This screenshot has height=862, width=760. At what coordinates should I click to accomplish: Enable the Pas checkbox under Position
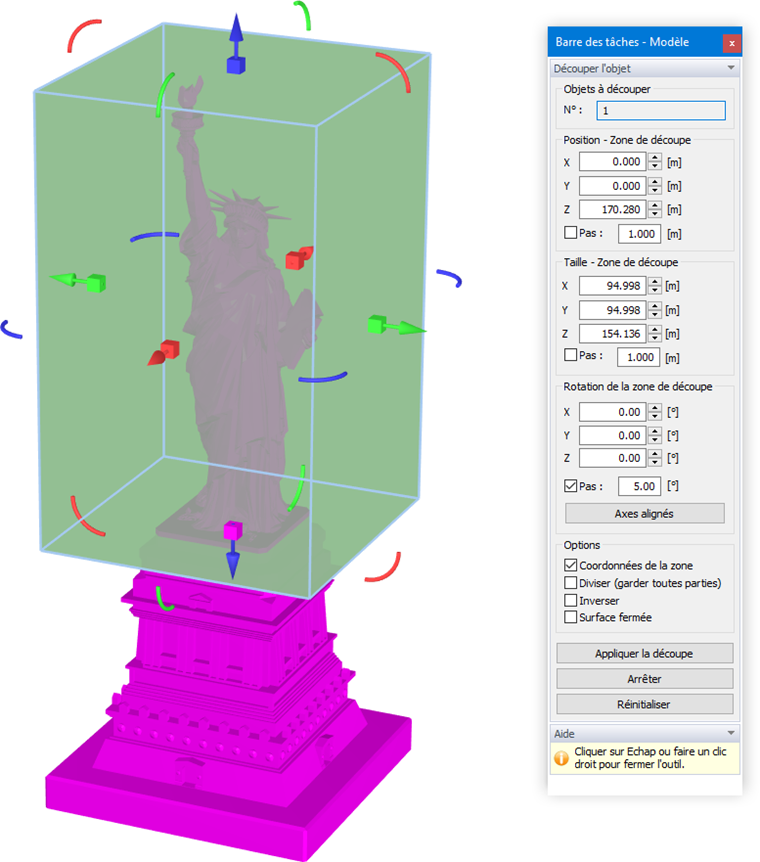click(570, 233)
